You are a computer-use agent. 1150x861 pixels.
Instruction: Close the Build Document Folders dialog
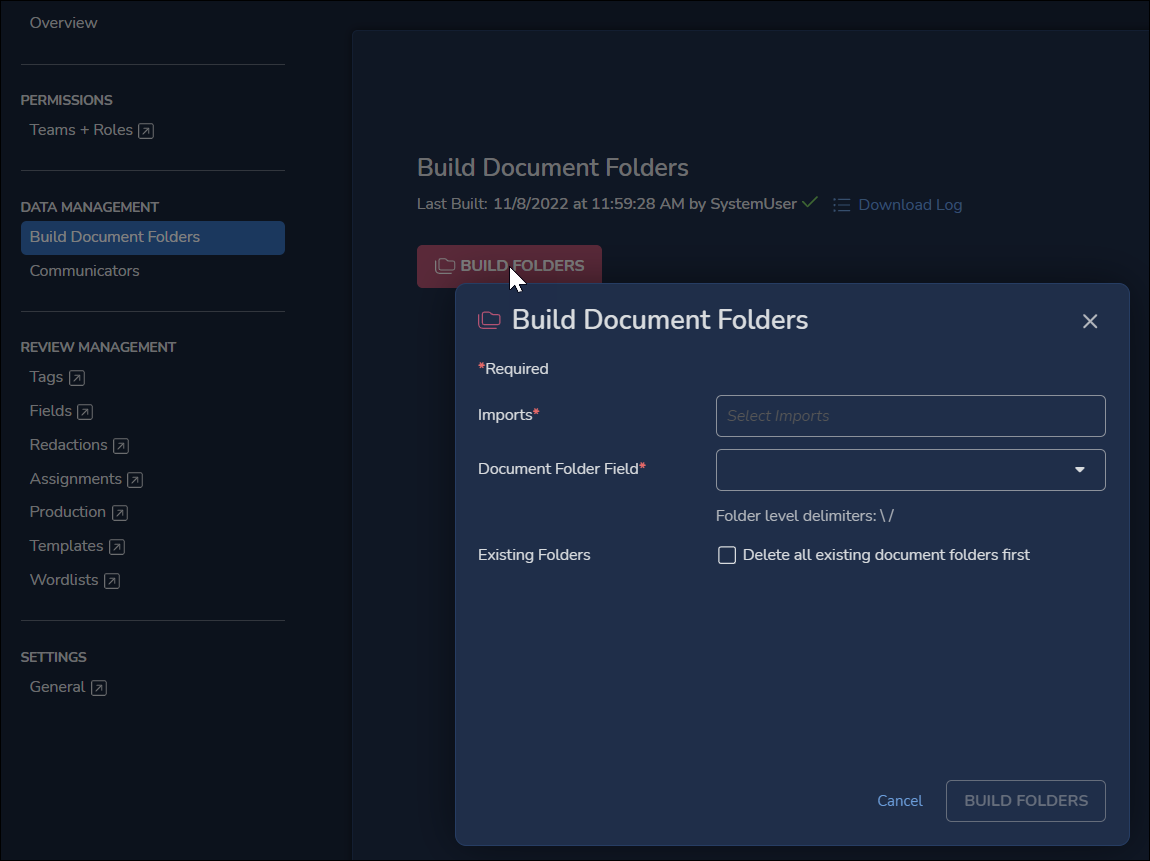tap(1090, 321)
